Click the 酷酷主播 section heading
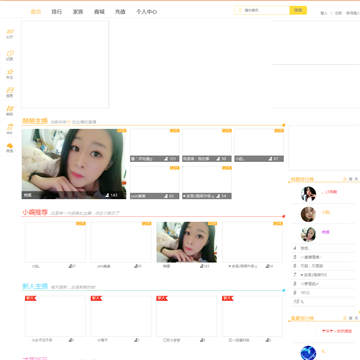The height and width of the screenshot is (360, 360). click(x=35, y=121)
